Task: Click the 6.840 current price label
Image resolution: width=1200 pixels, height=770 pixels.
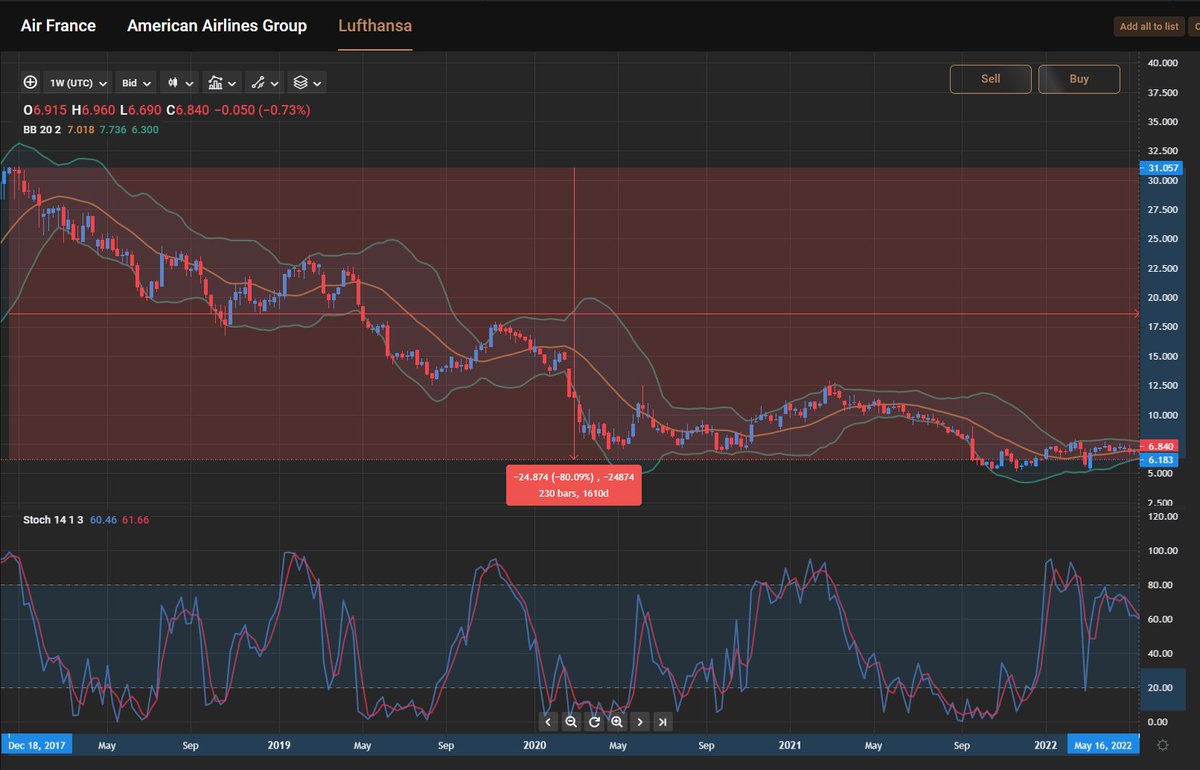Action: pyautogui.click(x=1159, y=446)
